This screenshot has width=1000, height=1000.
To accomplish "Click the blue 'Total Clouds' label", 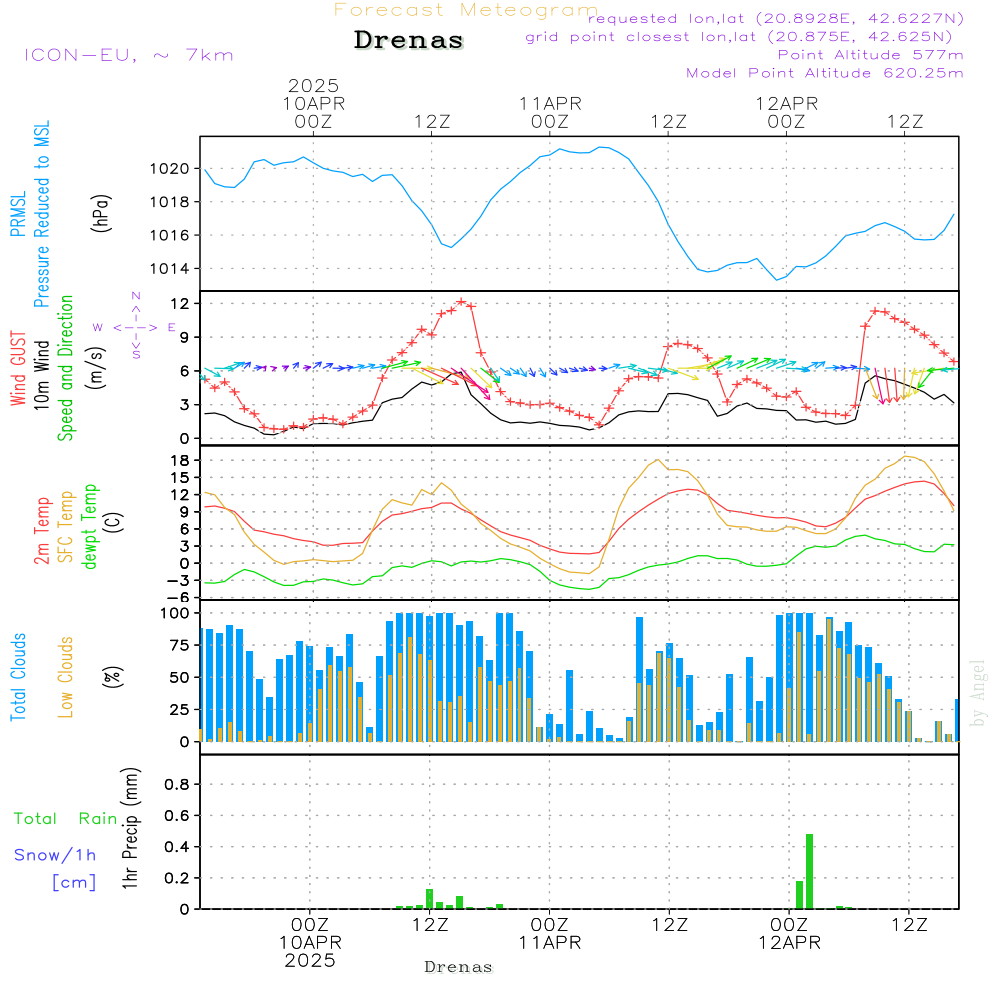I will (x=18, y=677).
